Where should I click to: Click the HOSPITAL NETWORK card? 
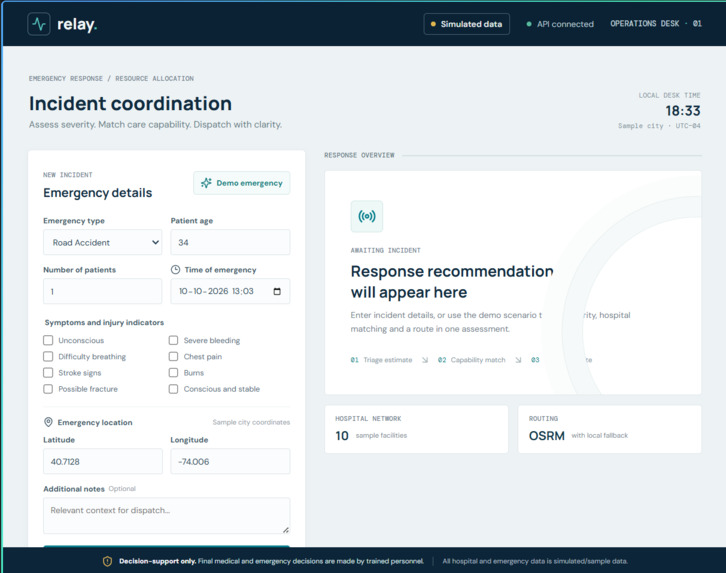[x=416, y=429]
